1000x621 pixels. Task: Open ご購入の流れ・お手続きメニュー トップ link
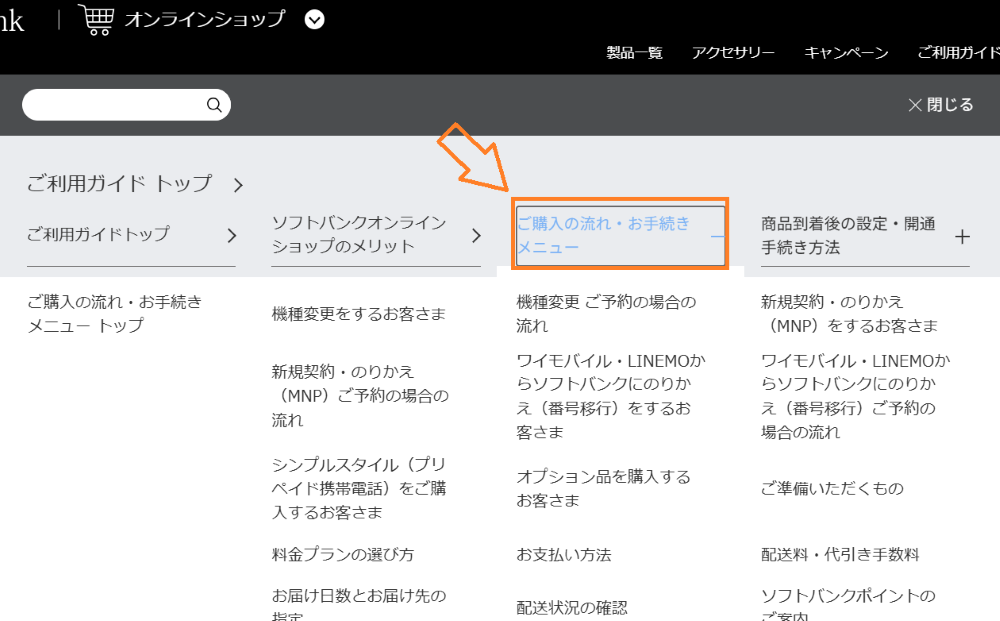click(115, 314)
